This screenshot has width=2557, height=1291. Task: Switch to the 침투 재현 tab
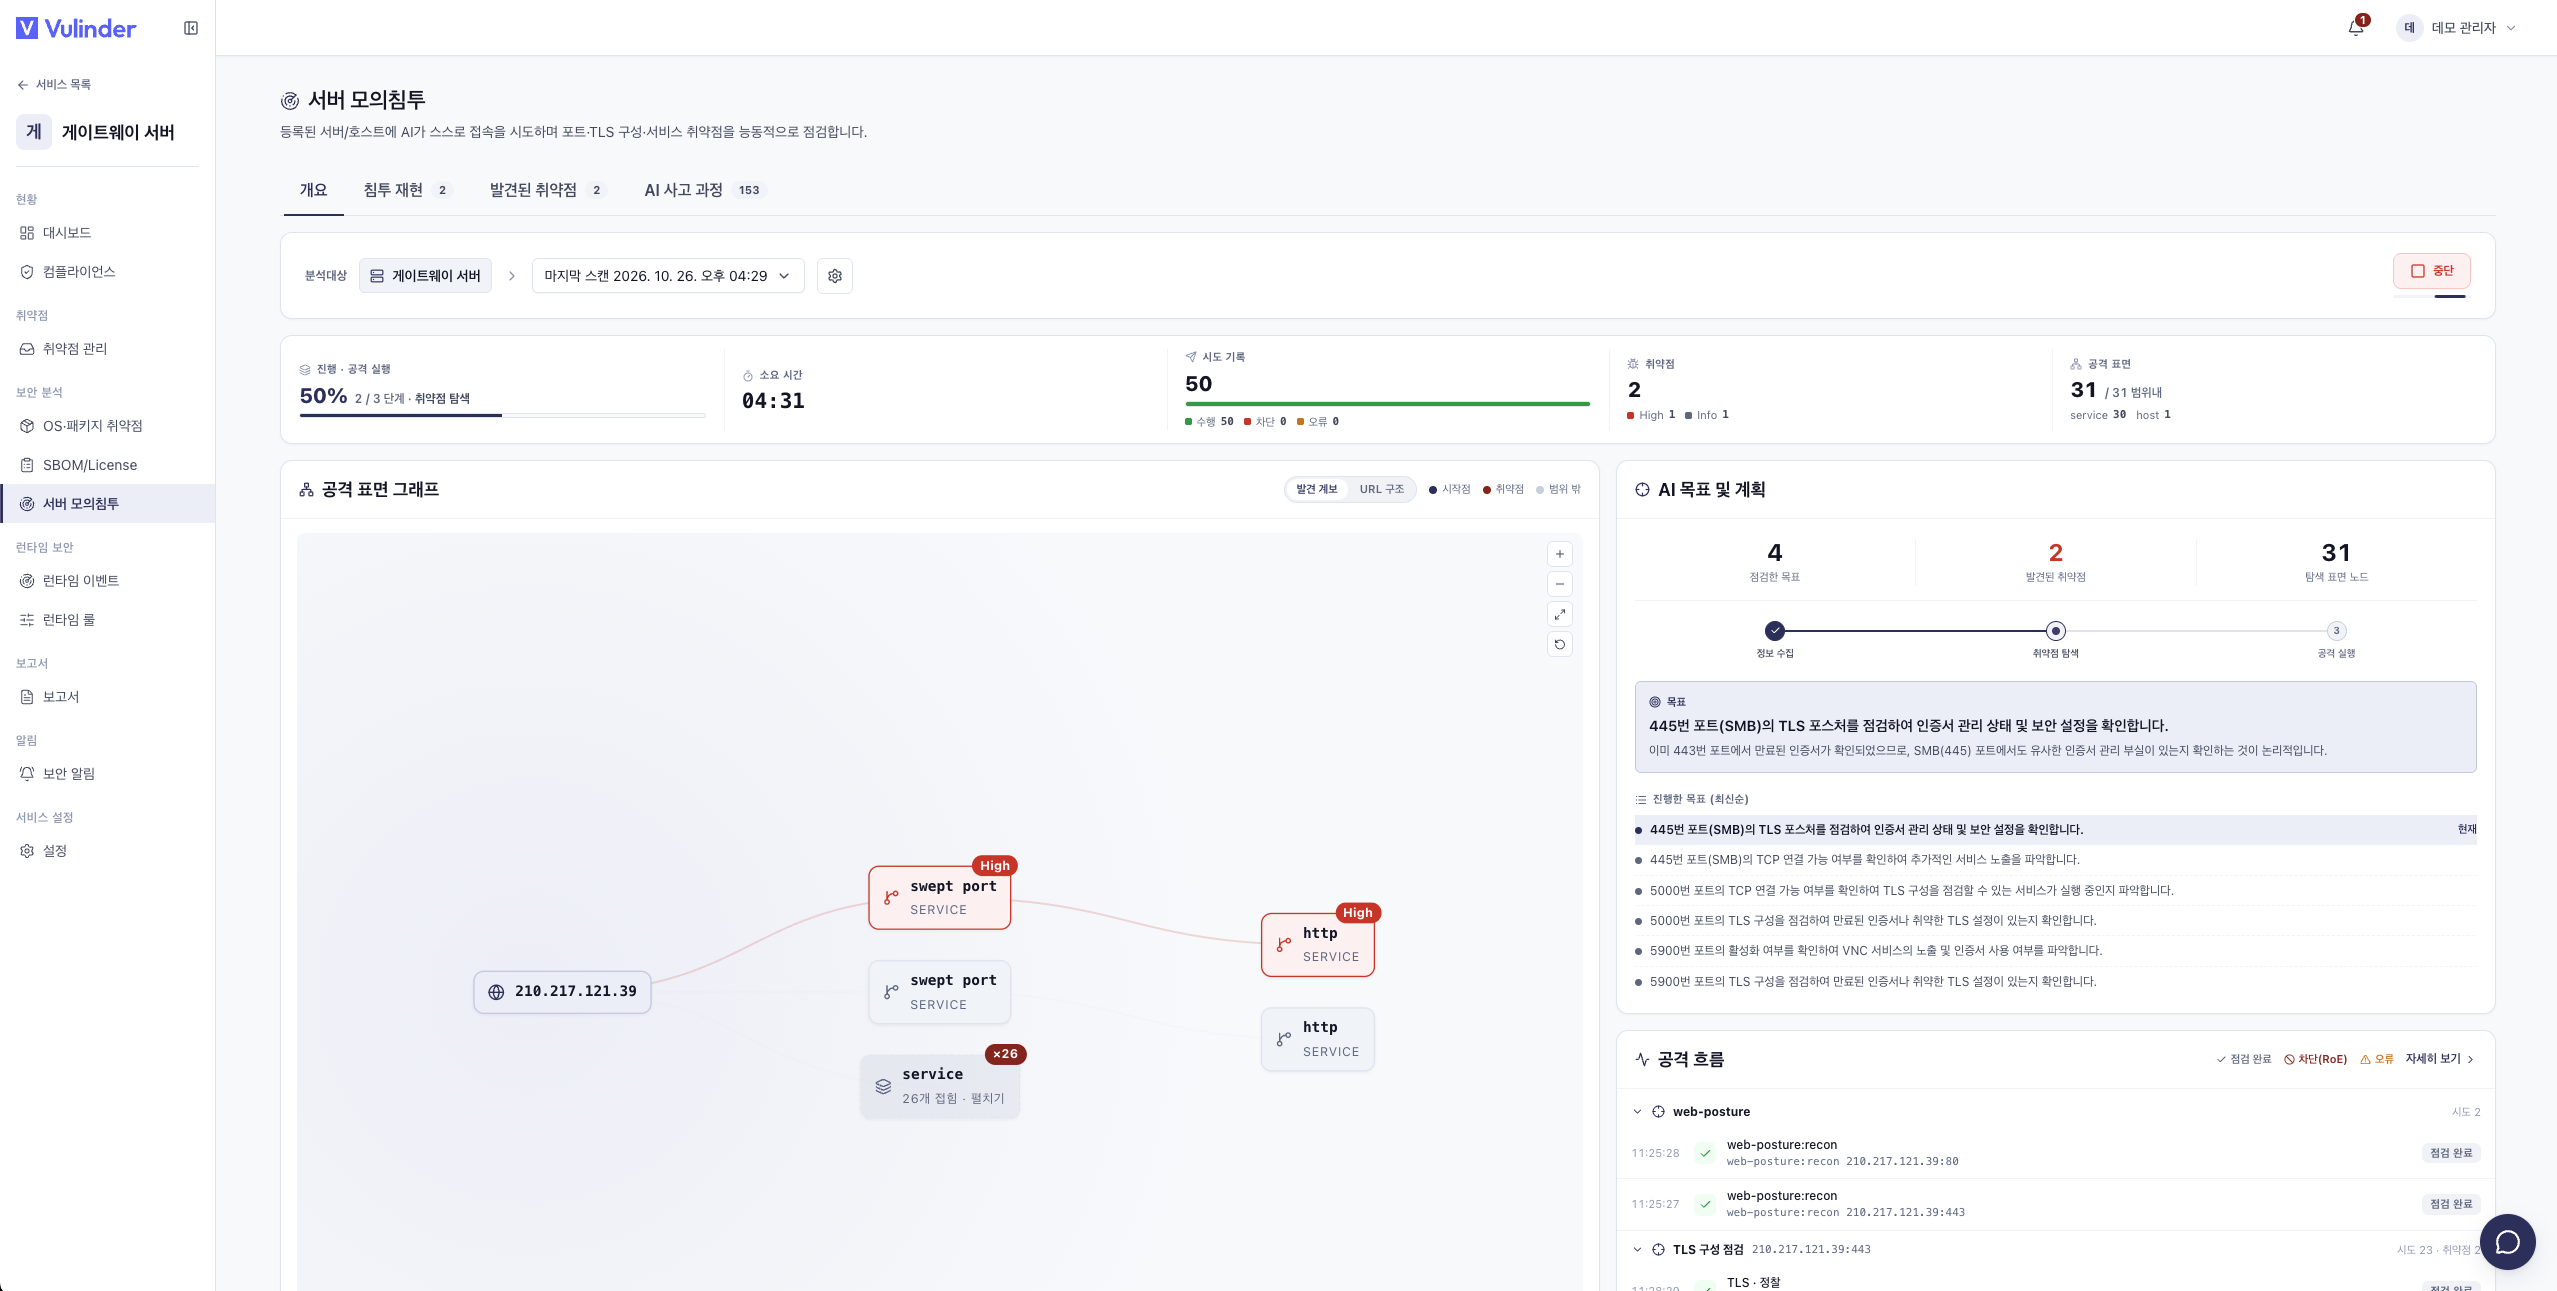point(407,190)
